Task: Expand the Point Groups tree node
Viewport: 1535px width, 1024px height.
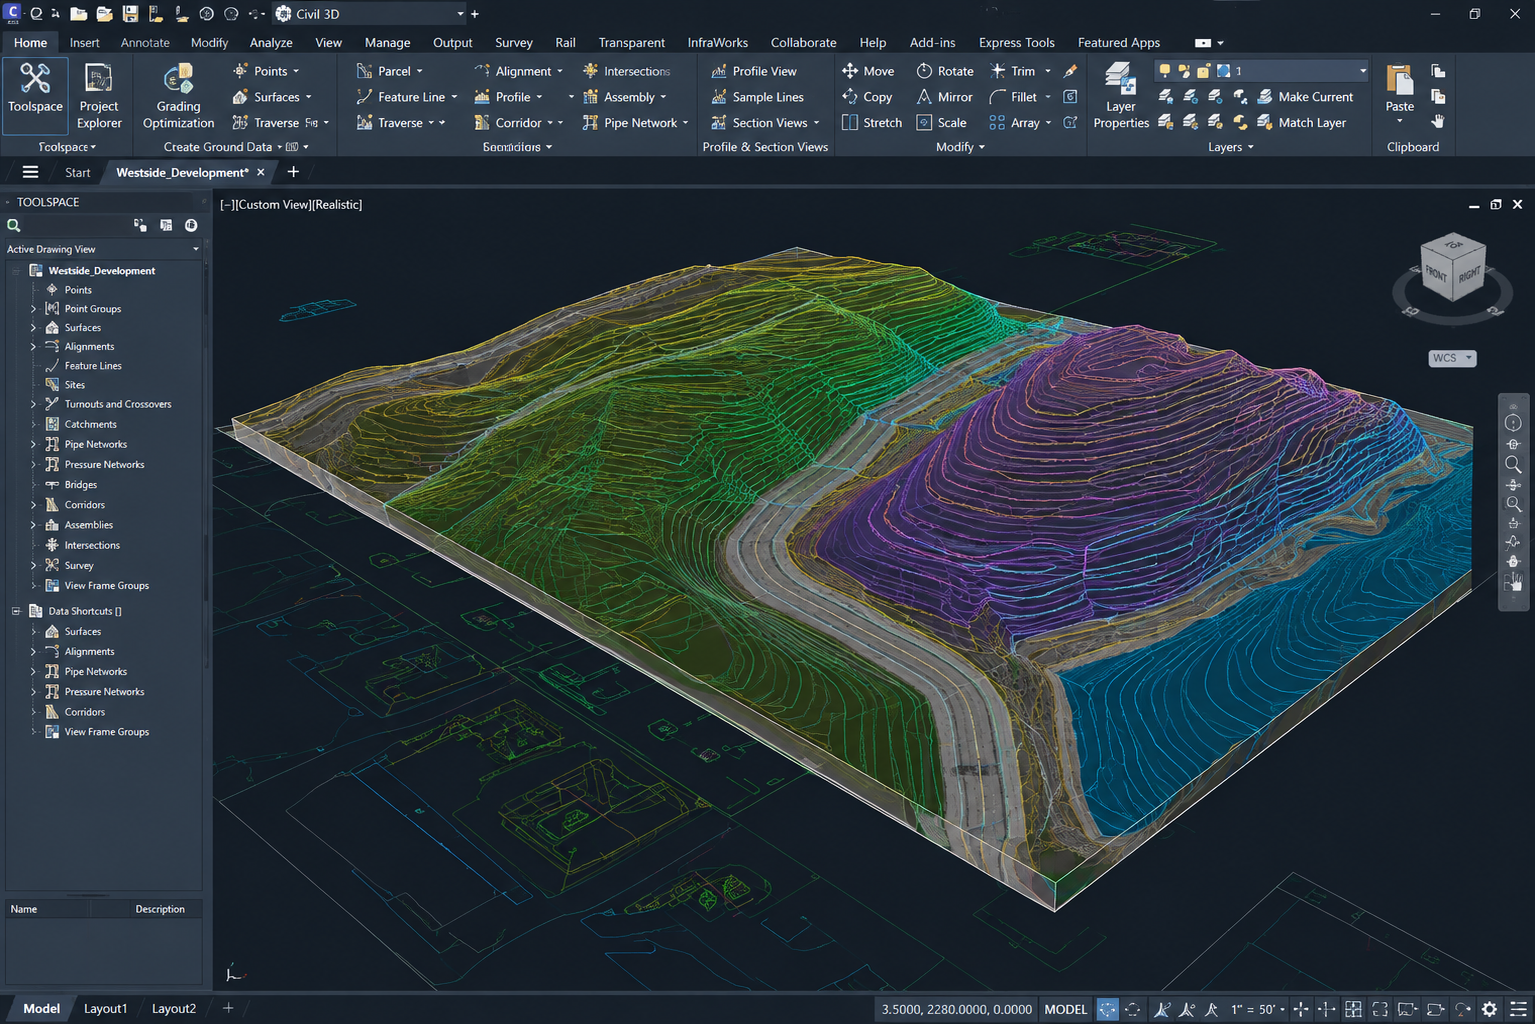Action: [33, 309]
